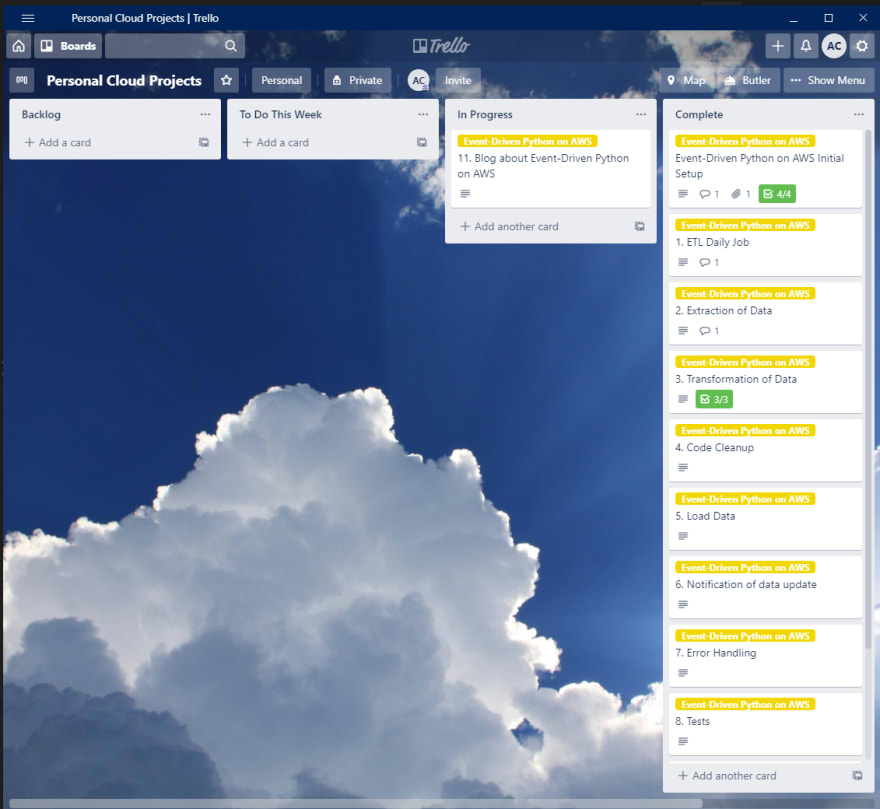Screen dimensions: 880x809
Task: Click the Invite button
Action: coord(458,80)
